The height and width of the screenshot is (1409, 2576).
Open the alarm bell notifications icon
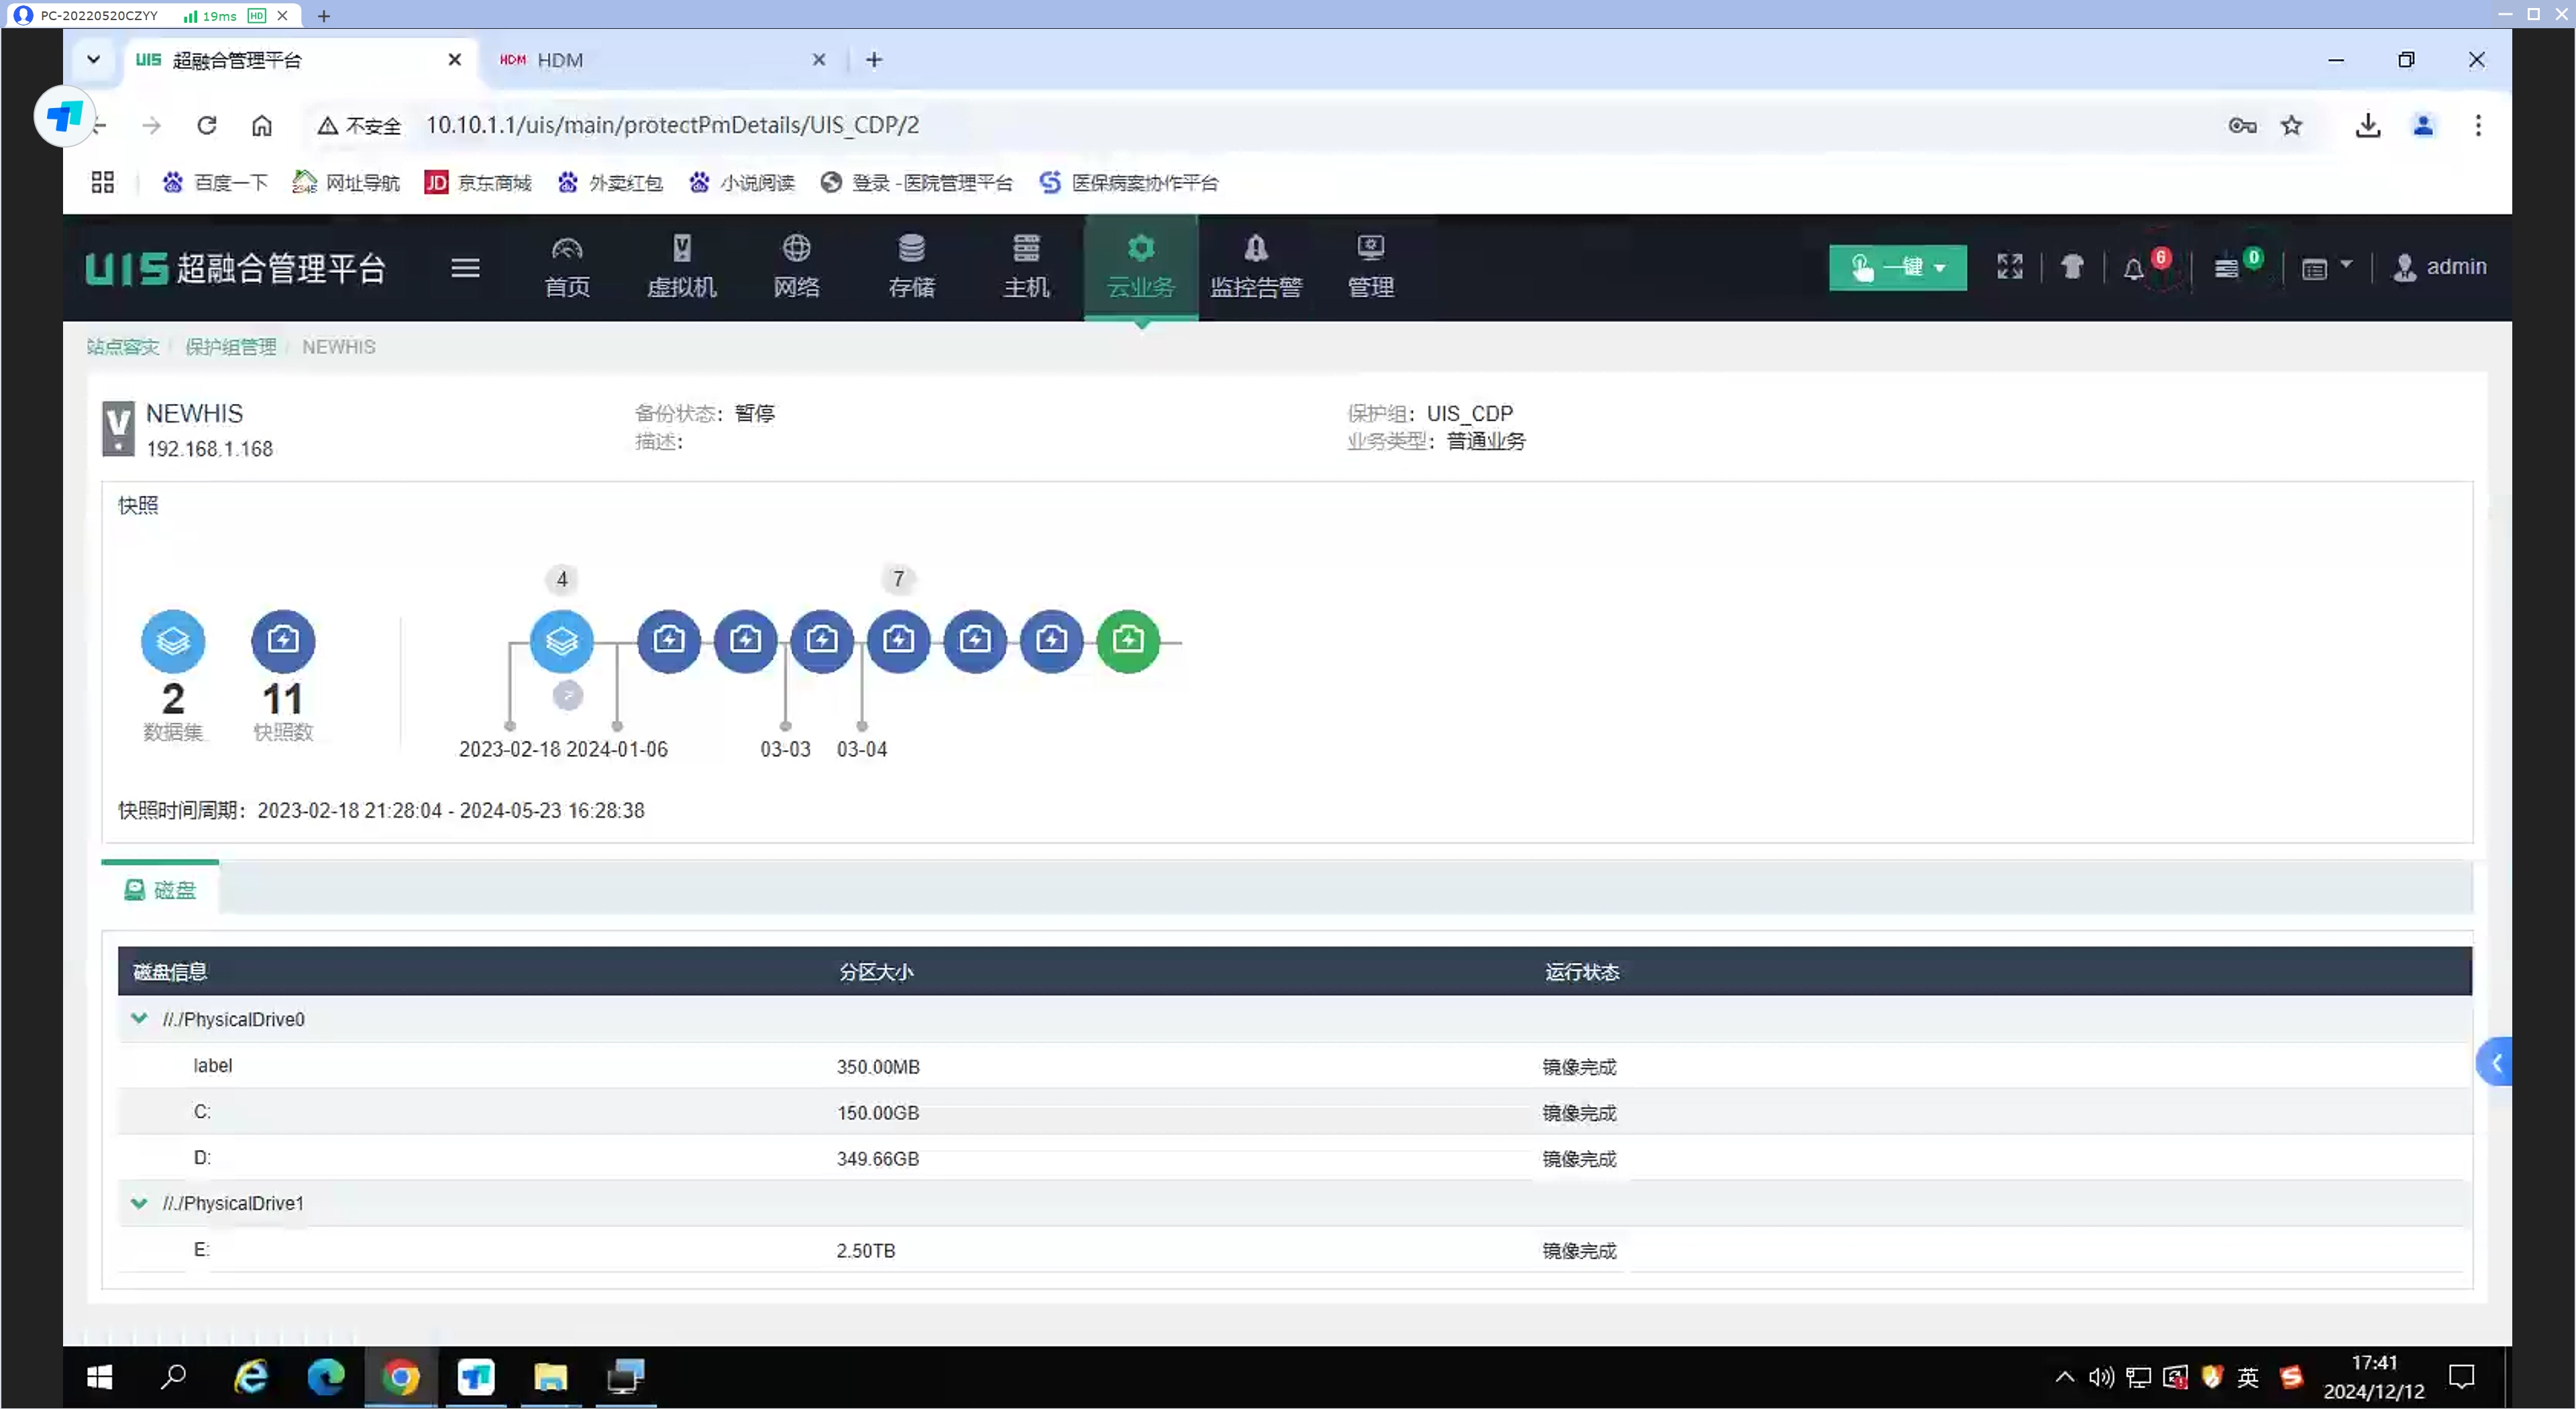click(x=2134, y=268)
